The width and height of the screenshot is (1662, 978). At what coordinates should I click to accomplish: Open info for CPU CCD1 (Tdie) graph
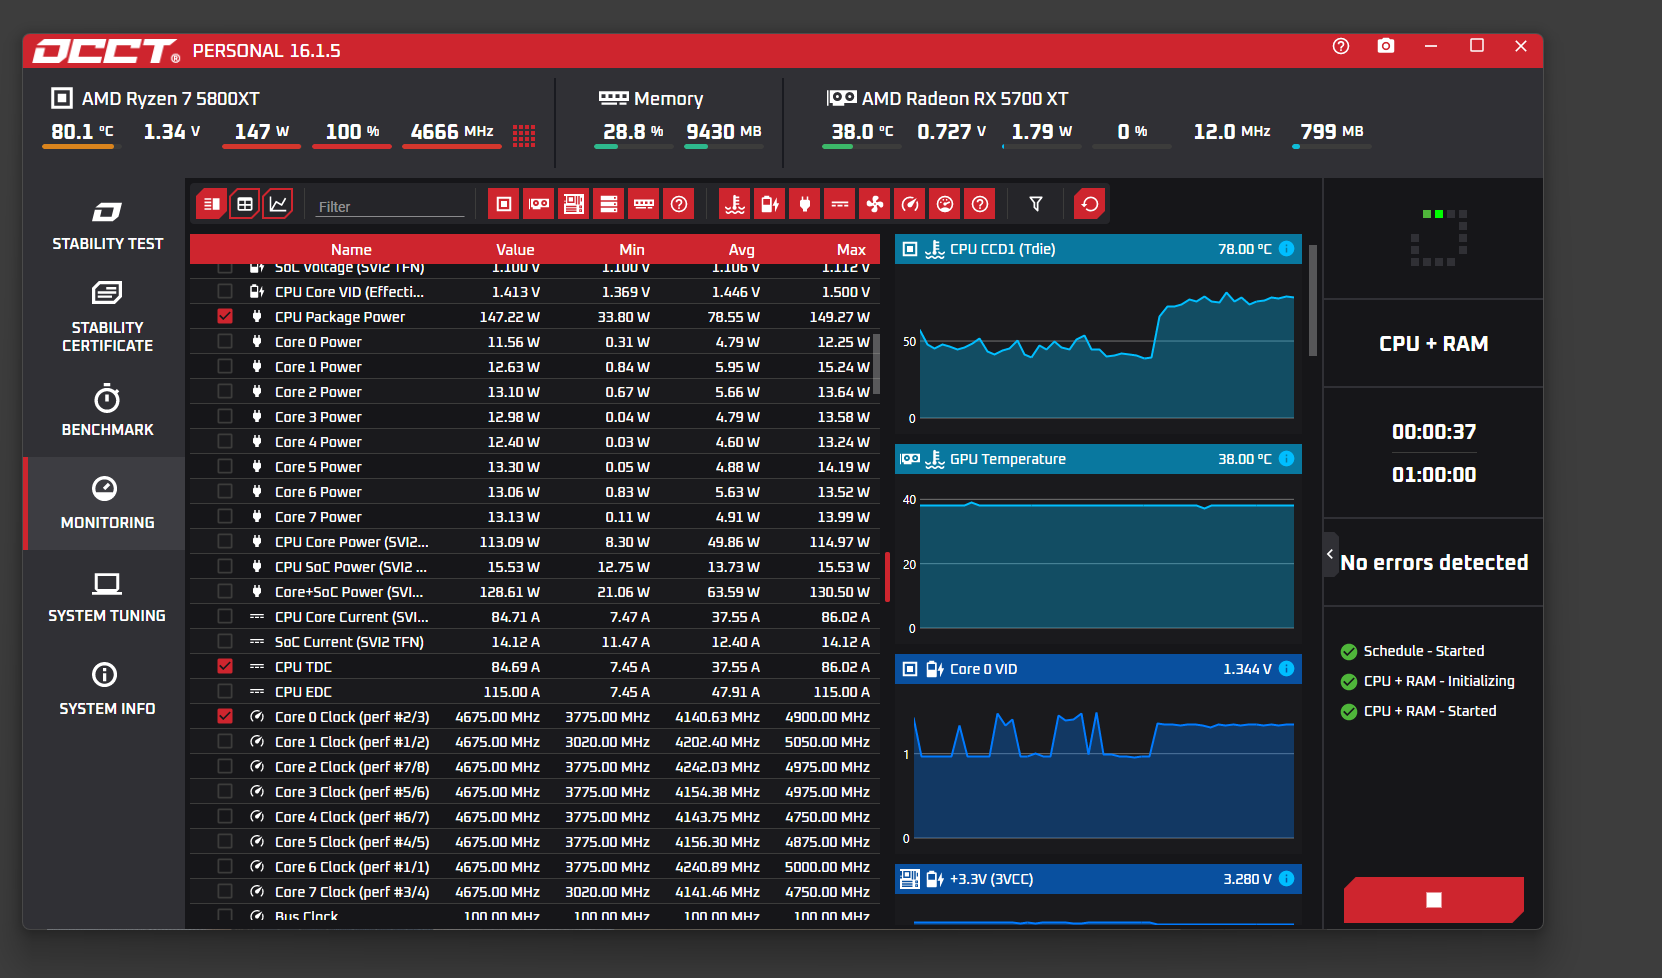pos(1287,249)
